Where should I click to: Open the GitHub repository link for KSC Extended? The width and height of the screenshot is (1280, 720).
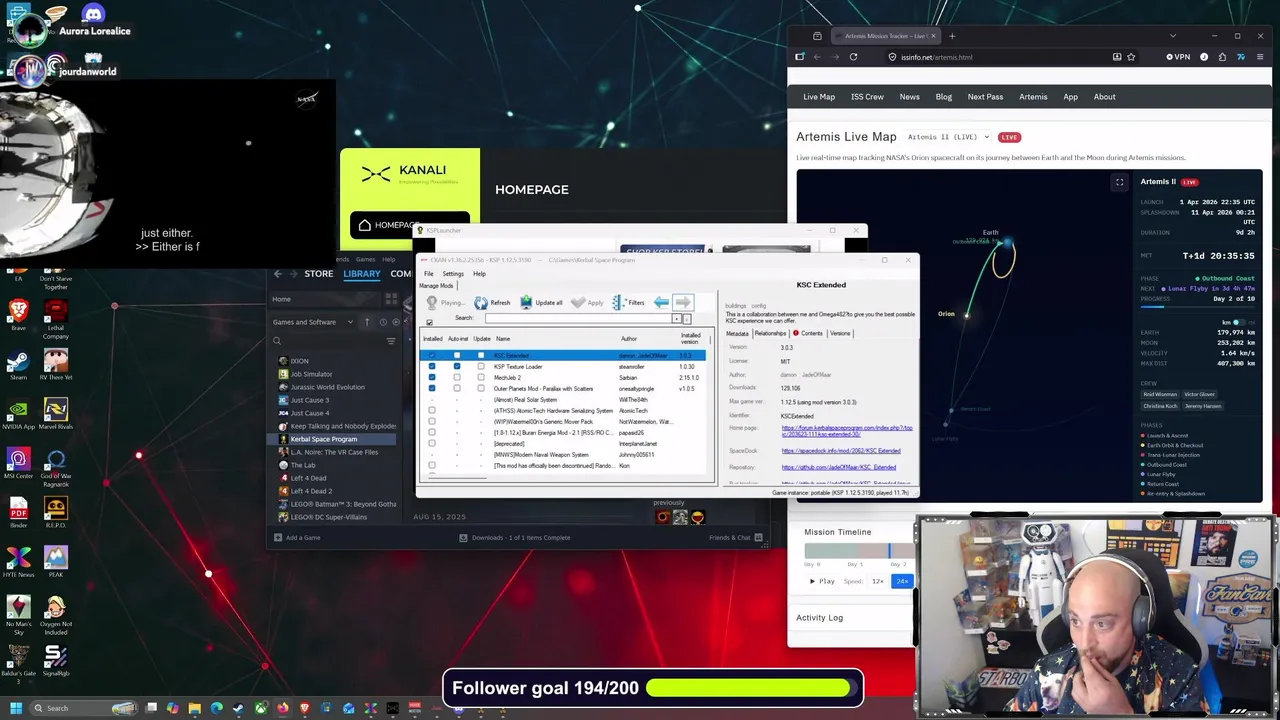pos(838,467)
